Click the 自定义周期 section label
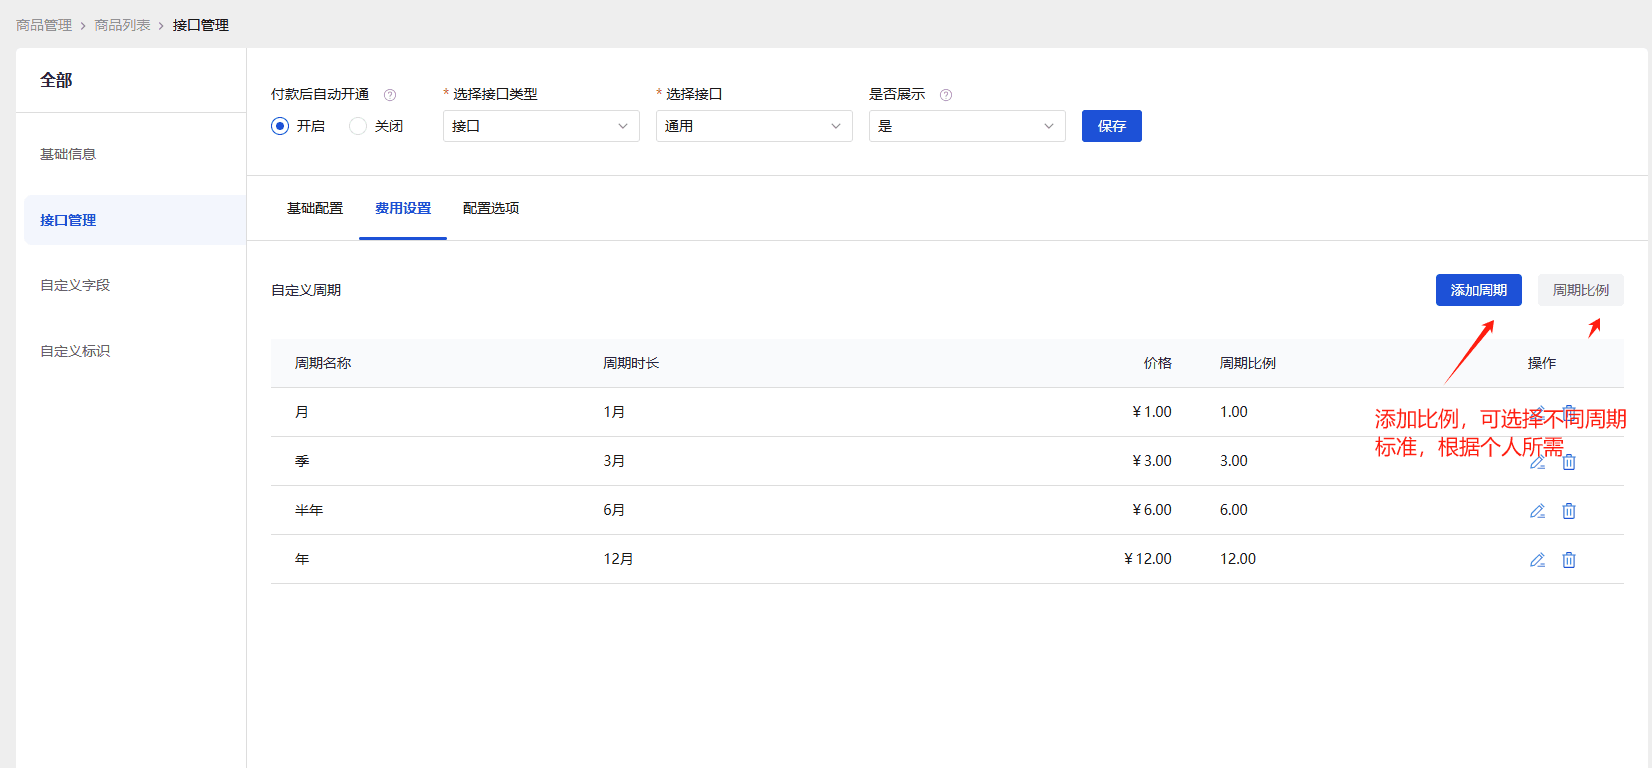Image resolution: width=1652 pixels, height=768 pixels. click(306, 290)
